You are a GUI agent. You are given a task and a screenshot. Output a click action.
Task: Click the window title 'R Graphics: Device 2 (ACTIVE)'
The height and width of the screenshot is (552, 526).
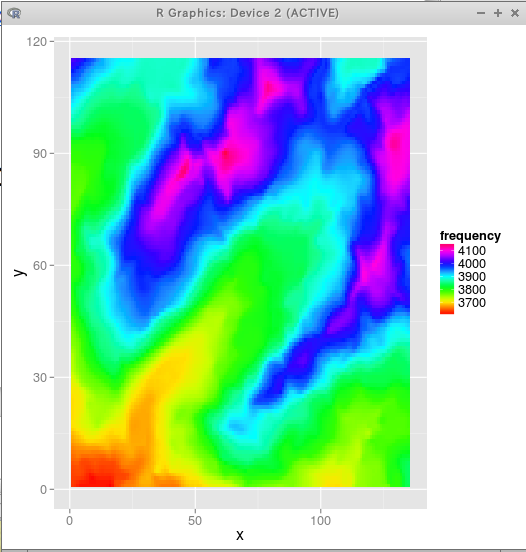point(248,13)
